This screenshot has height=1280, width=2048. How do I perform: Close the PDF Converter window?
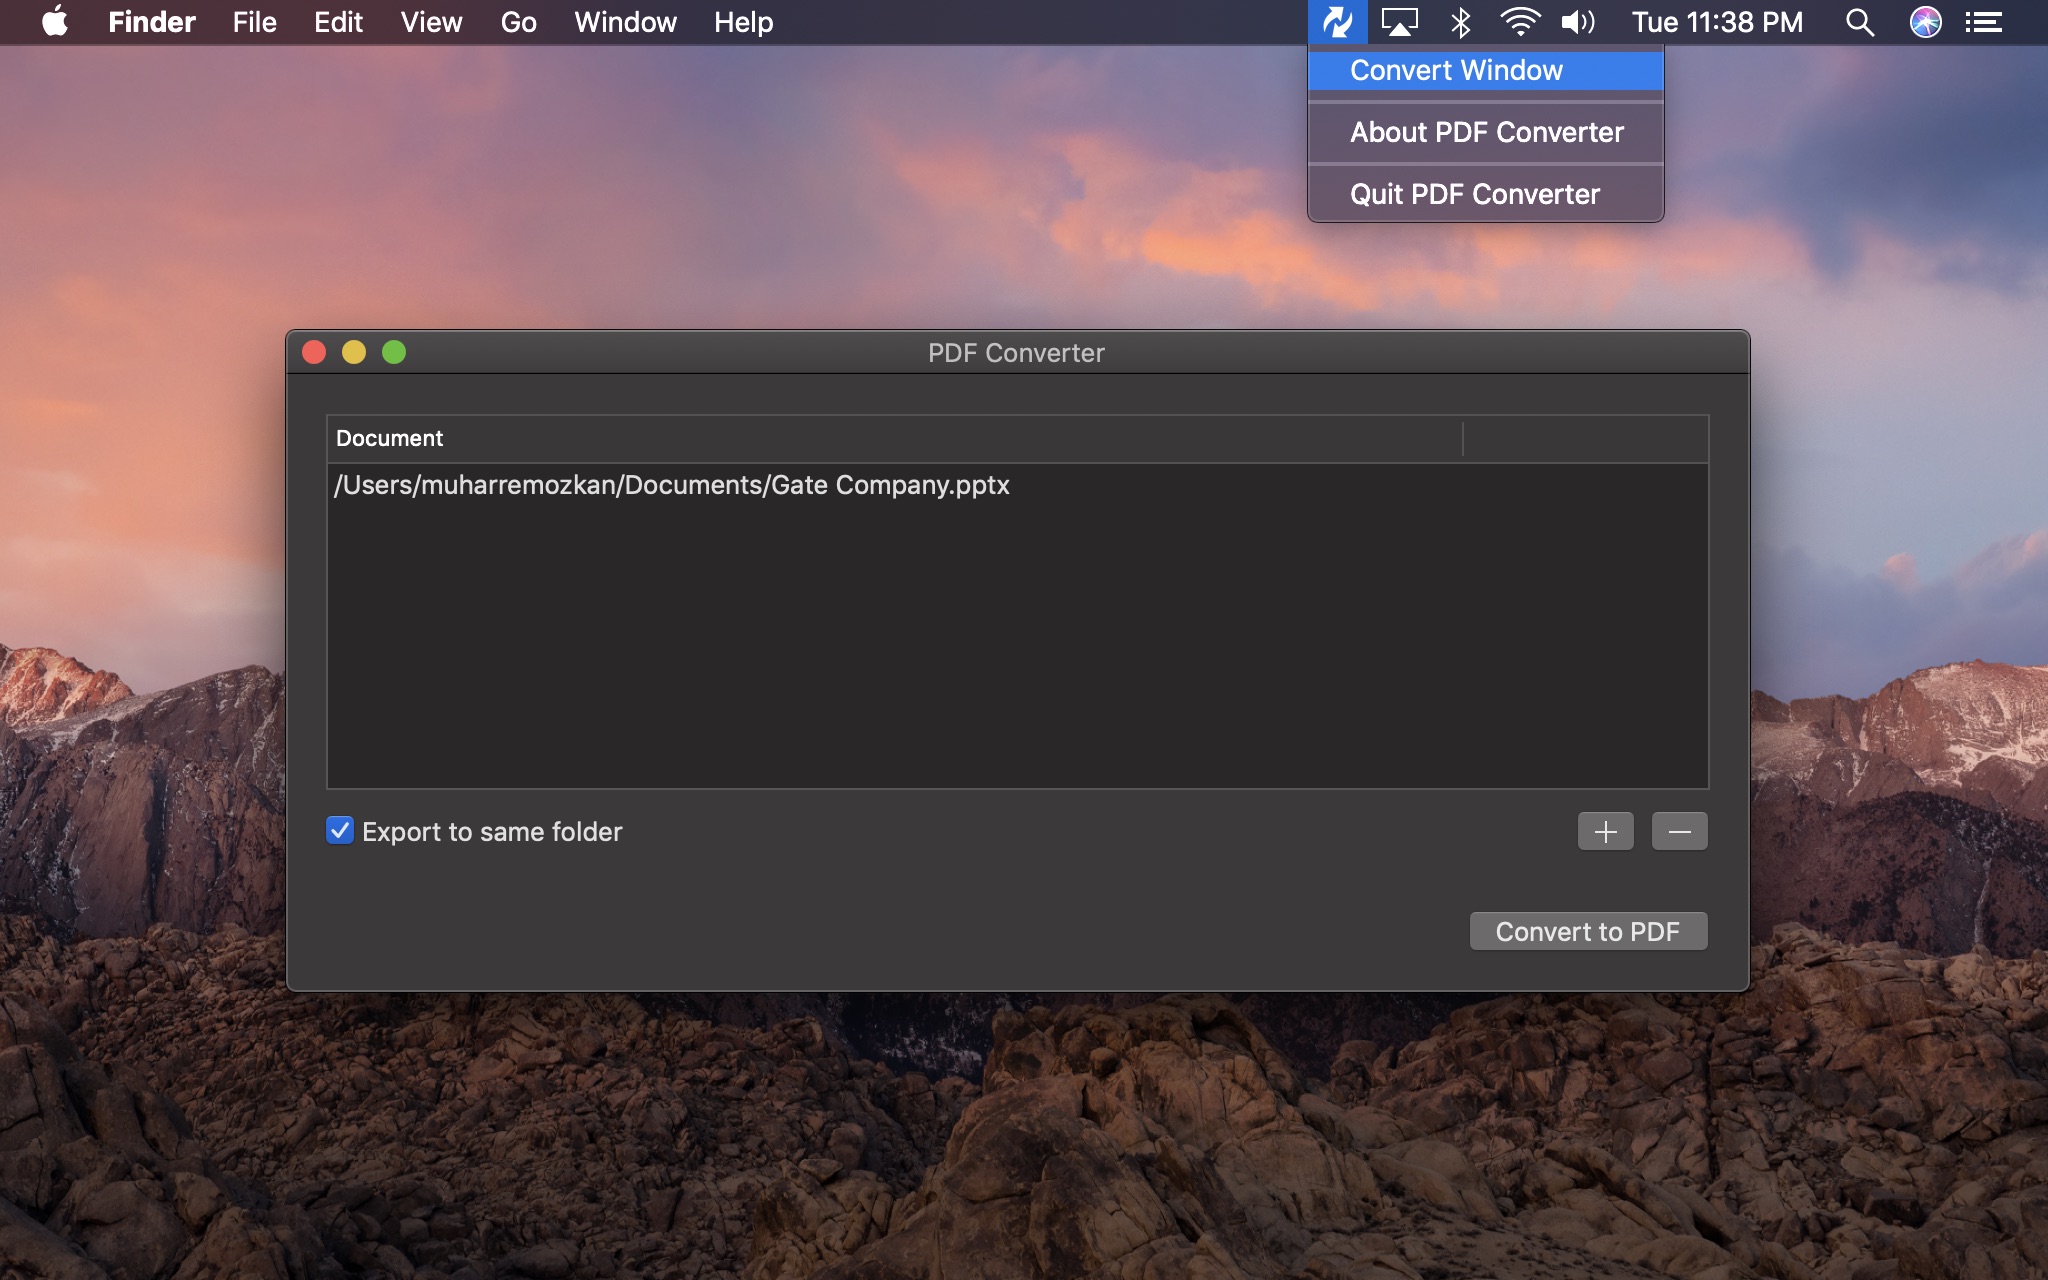(314, 352)
